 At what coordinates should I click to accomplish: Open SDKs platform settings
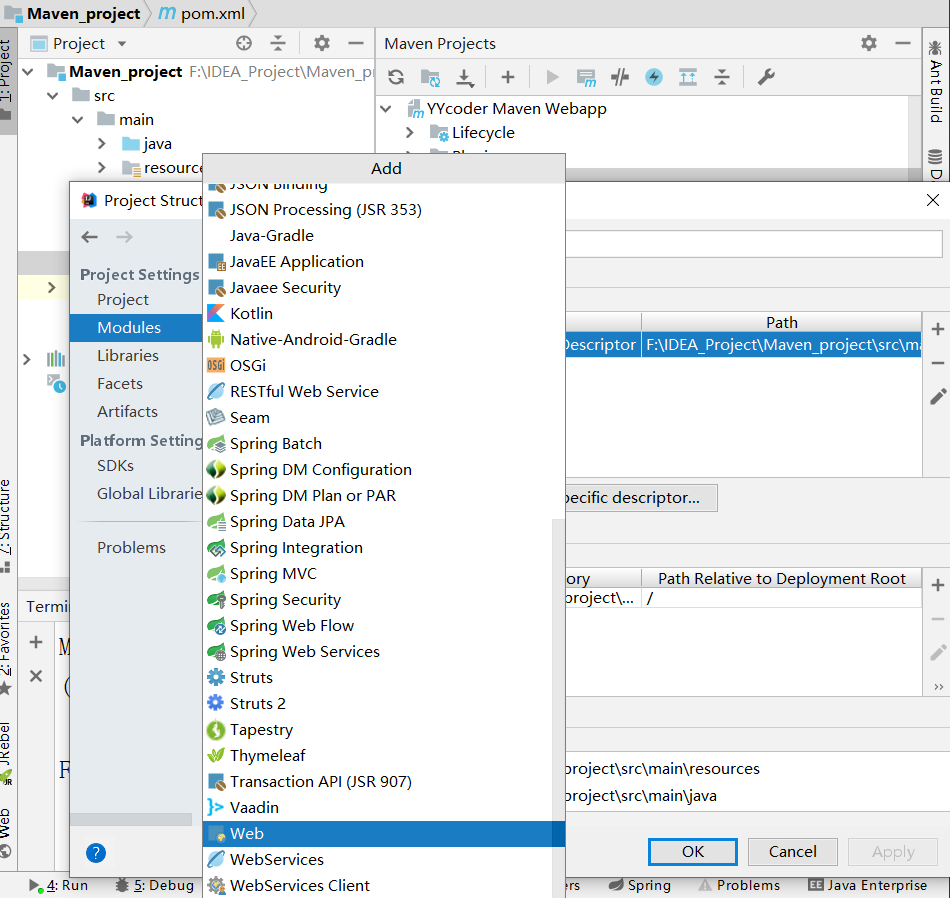(x=115, y=466)
